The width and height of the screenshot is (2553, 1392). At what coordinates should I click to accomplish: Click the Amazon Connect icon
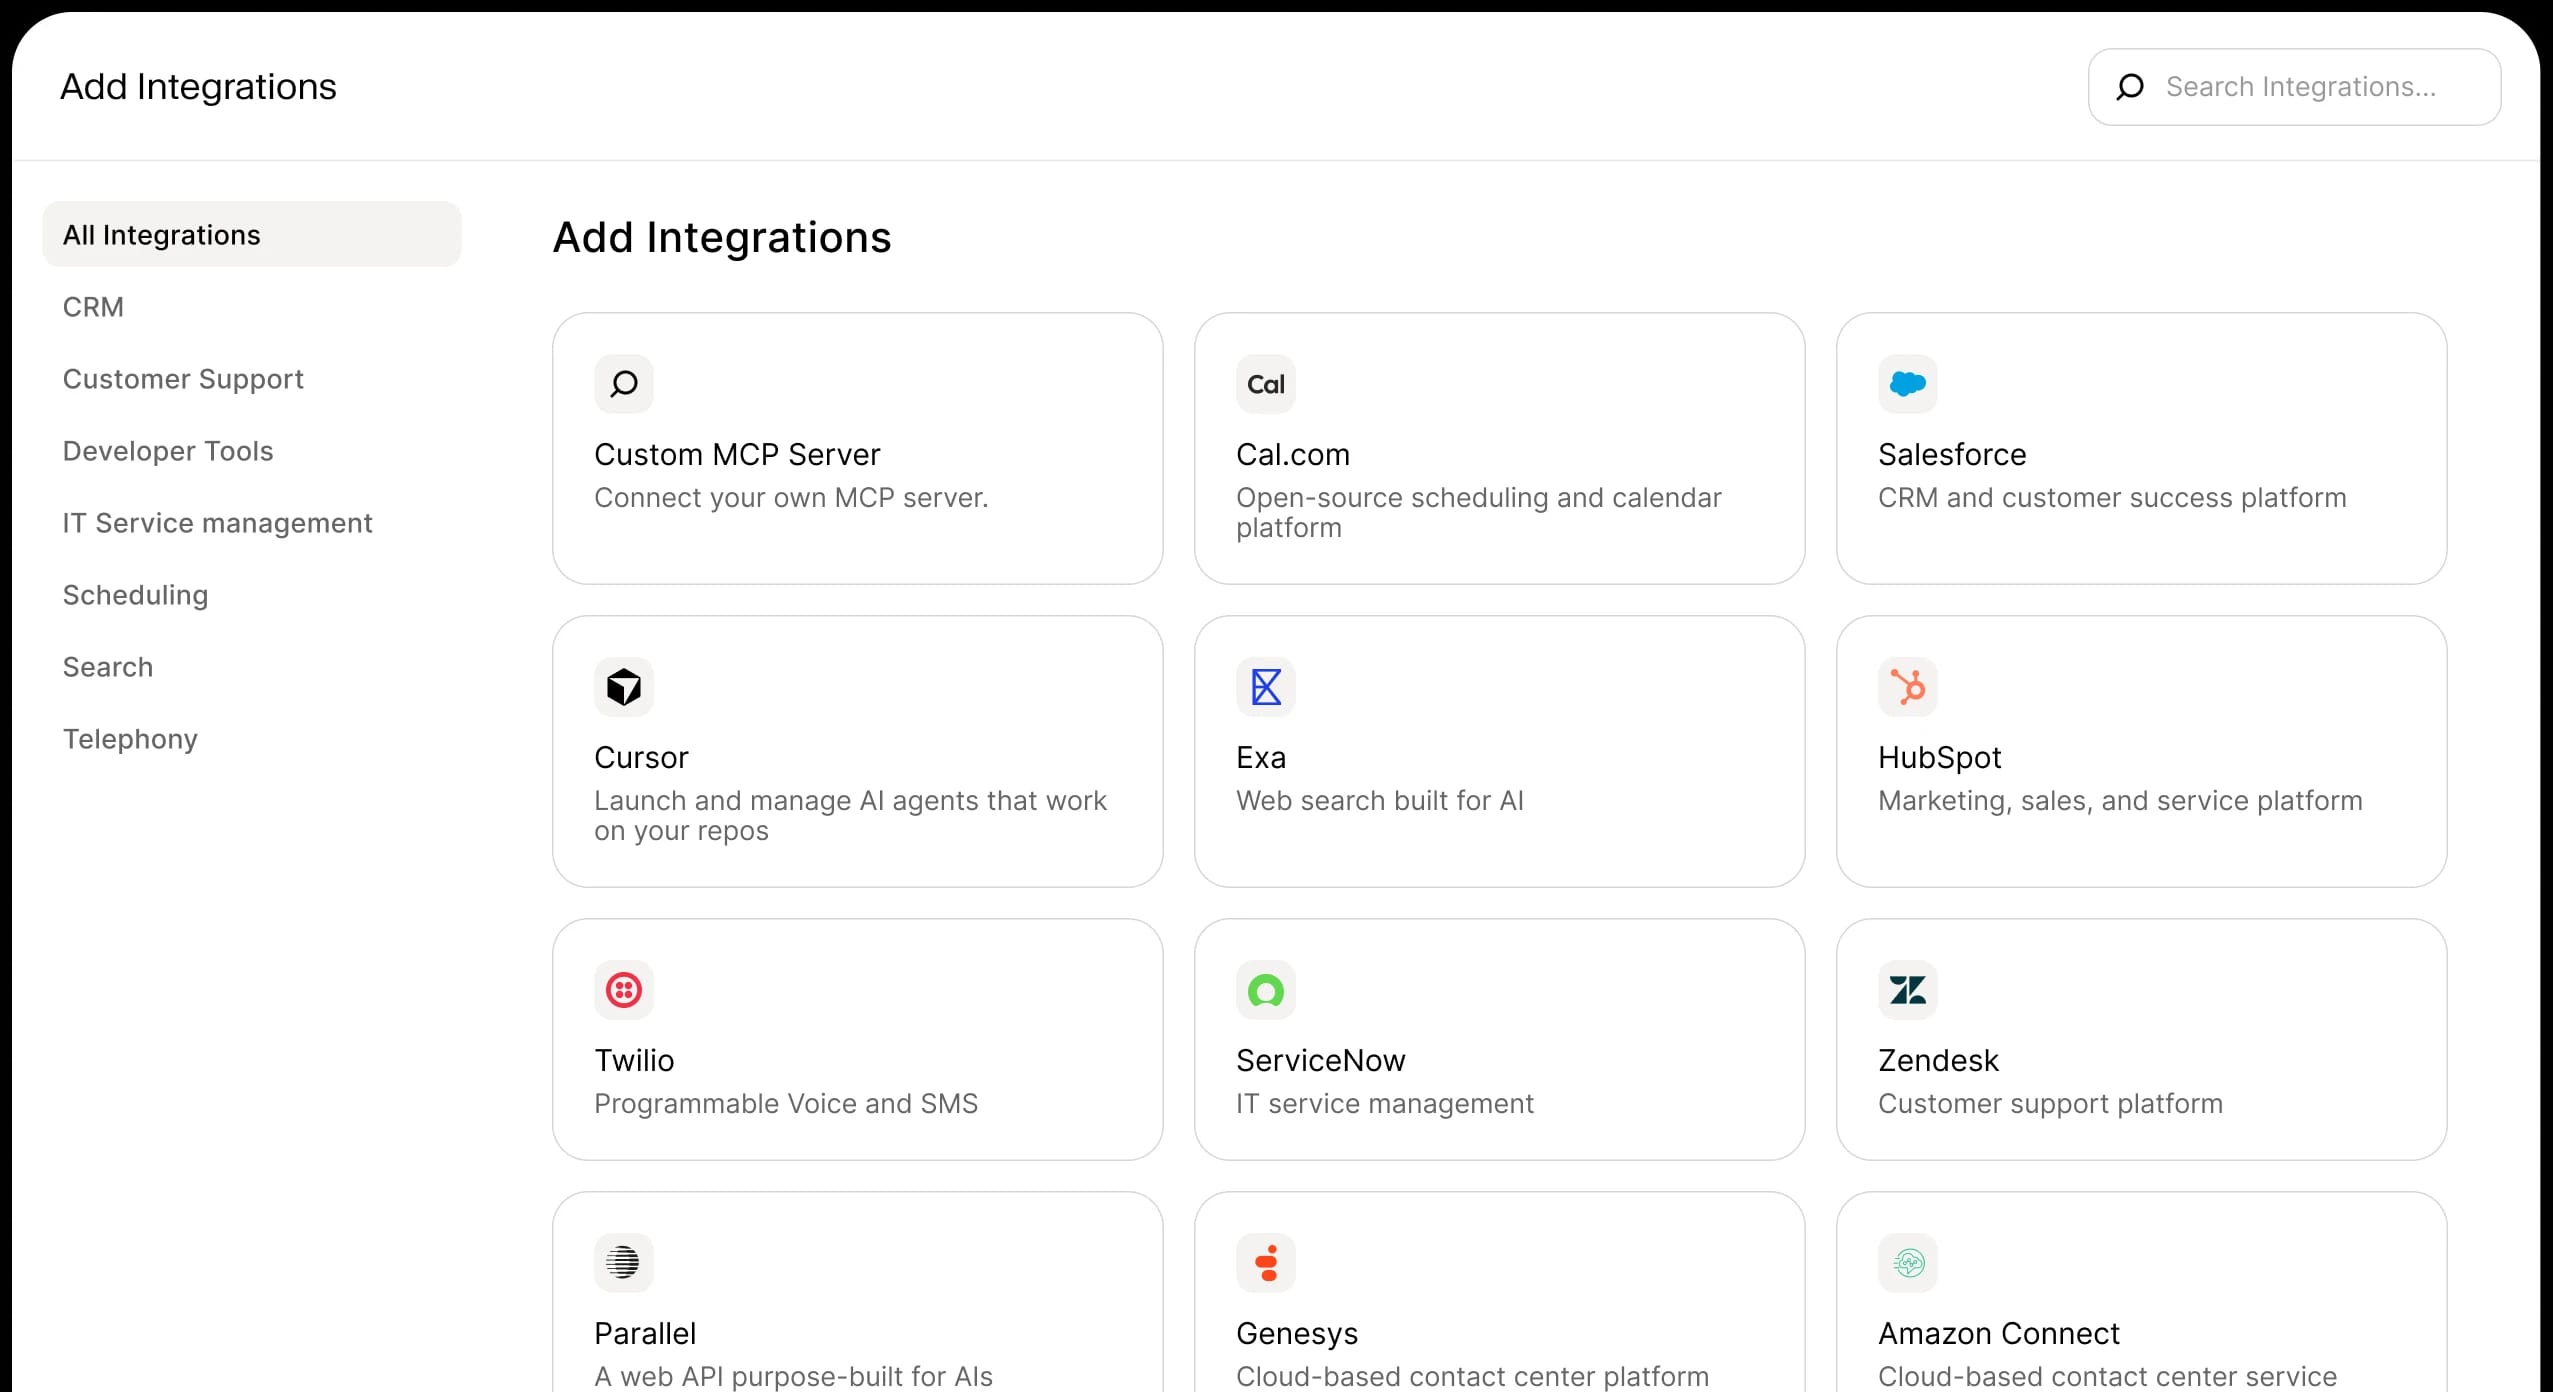pos(1906,1262)
